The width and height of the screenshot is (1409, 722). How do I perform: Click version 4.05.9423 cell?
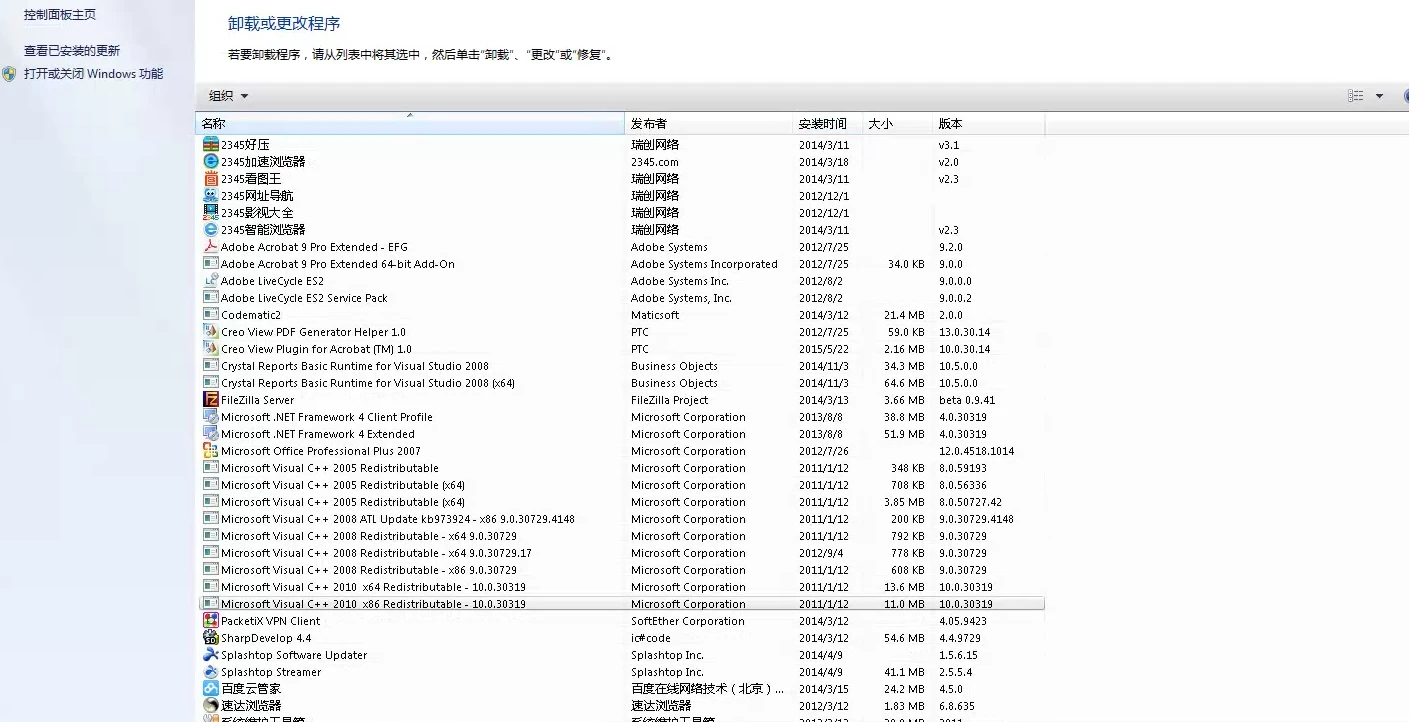click(965, 621)
